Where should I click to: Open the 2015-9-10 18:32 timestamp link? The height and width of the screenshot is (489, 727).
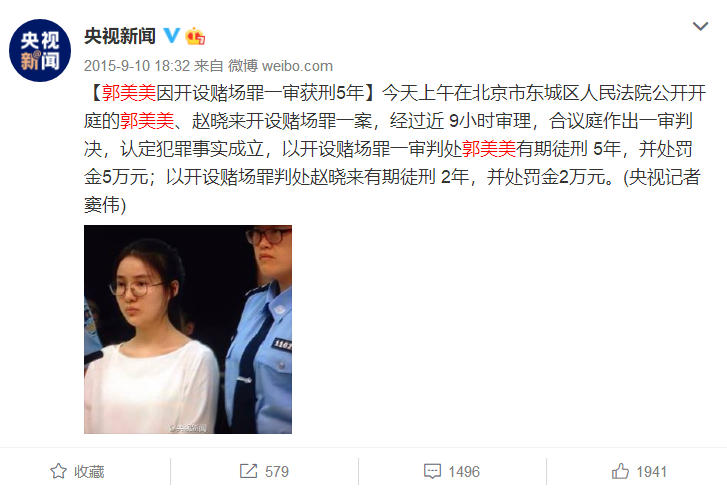137,66
